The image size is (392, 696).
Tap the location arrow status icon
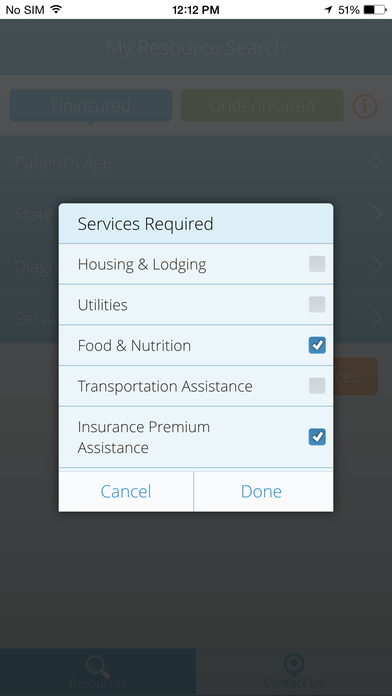pyautogui.click(x=329, y=10)
